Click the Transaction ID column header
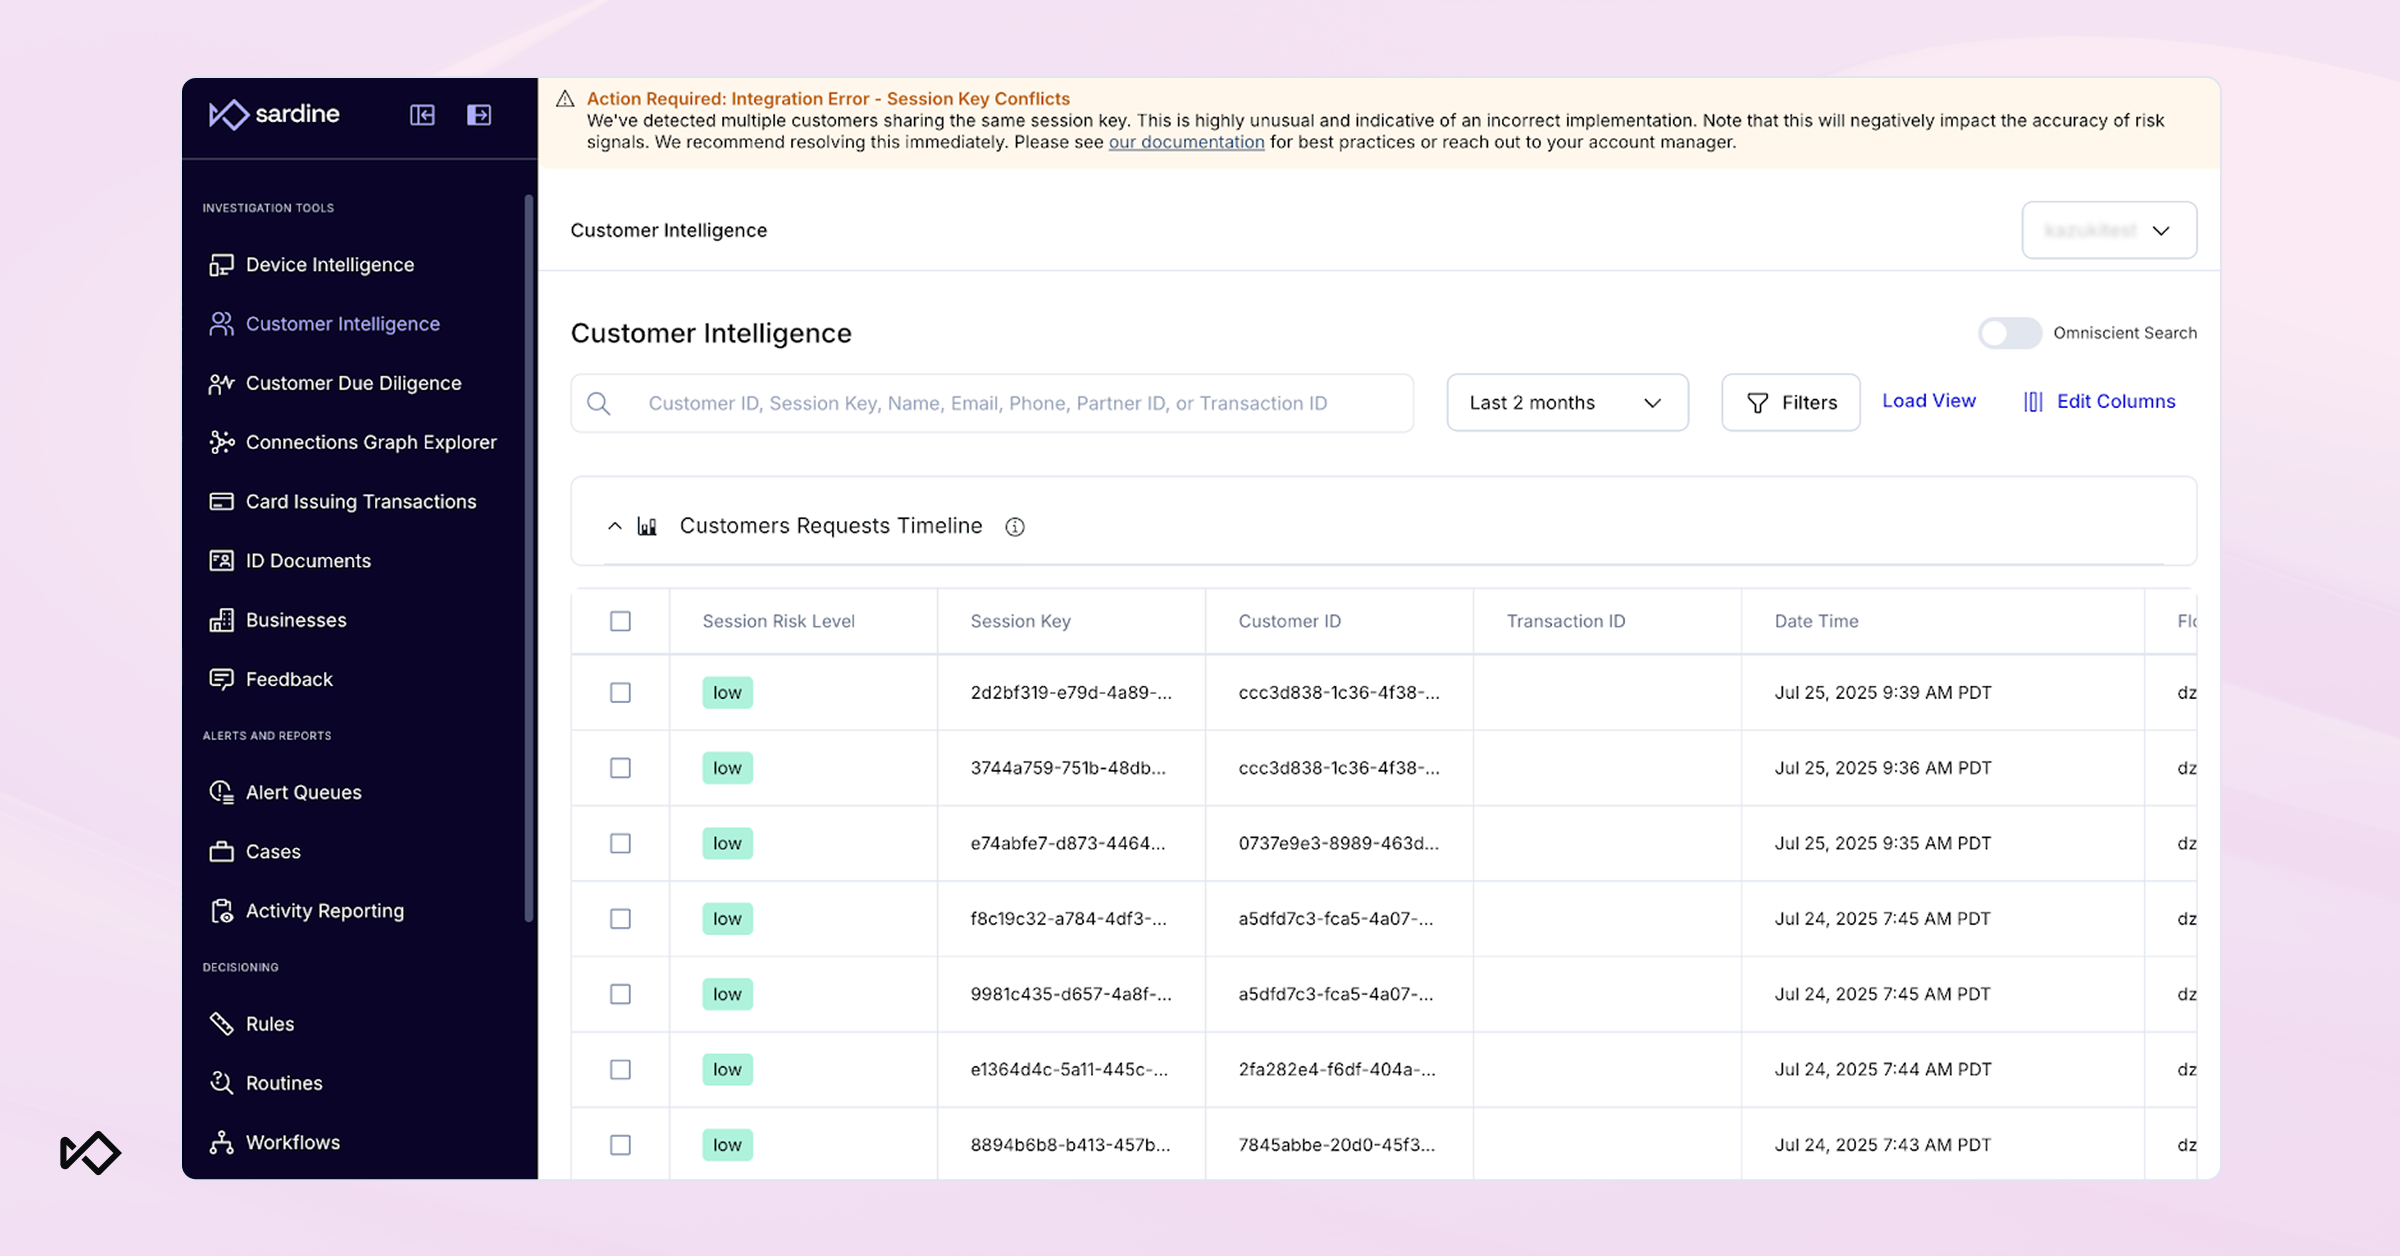Viewport: 2400px width, 1256px height. pos(1566,621)
